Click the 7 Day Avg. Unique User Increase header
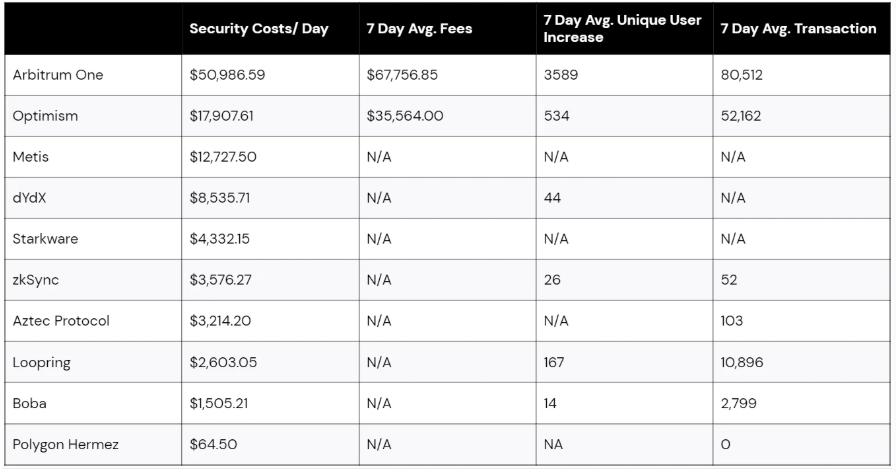This screenshot has height=472, width=896. pos(622,28)
